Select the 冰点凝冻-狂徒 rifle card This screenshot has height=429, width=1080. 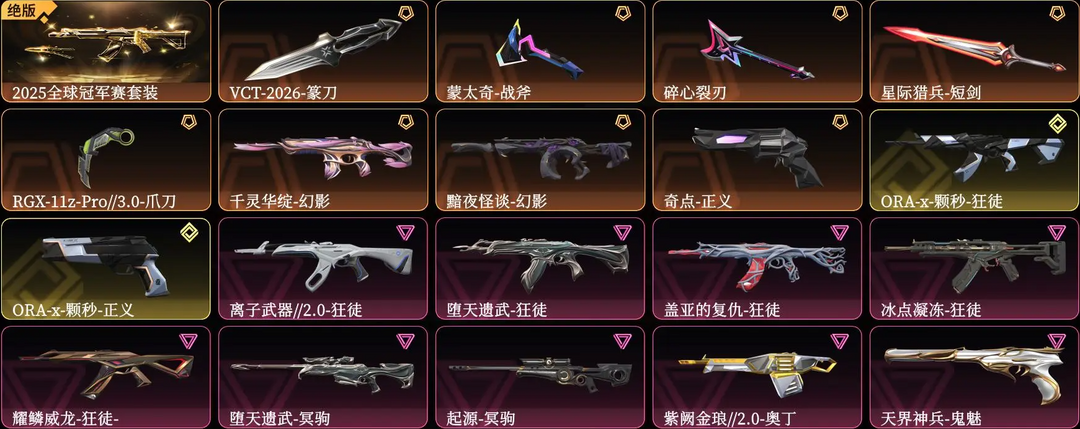tap(974, 269)
